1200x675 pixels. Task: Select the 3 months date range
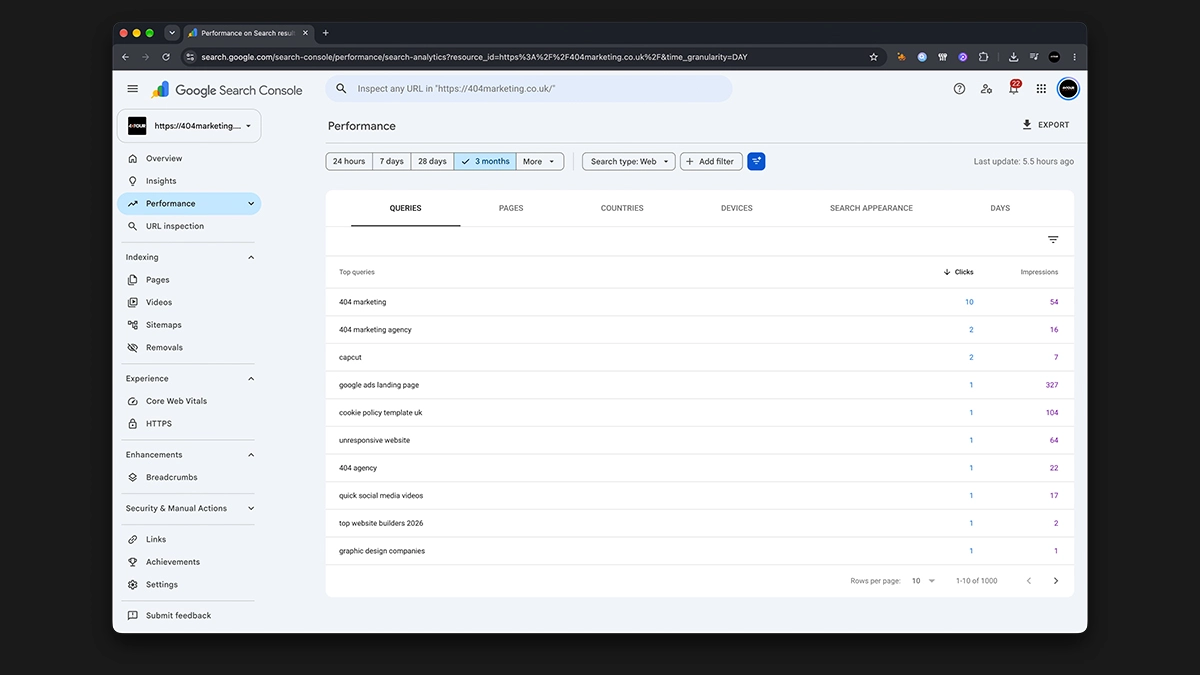[x=485, y=161]
